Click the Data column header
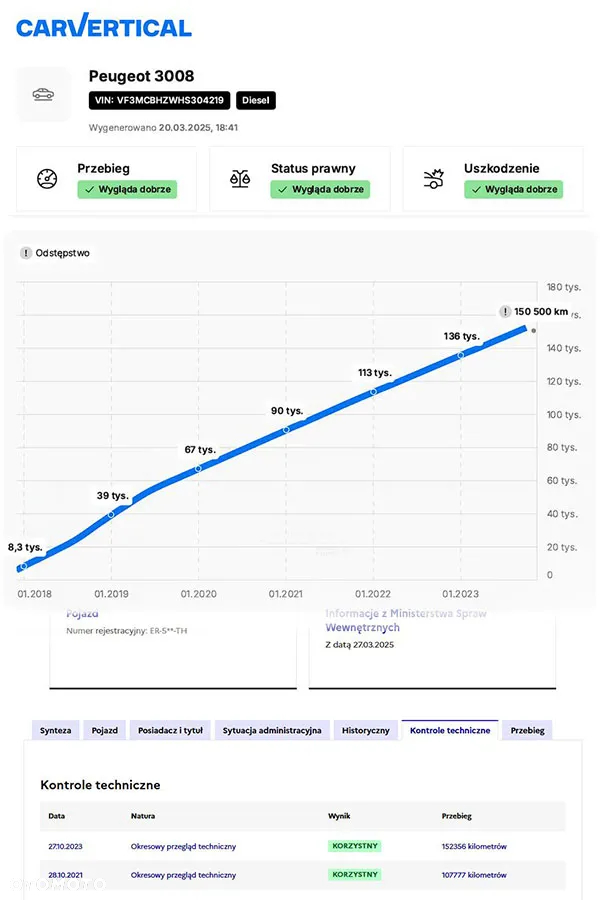The image size is (600, 900). [56, 816]
